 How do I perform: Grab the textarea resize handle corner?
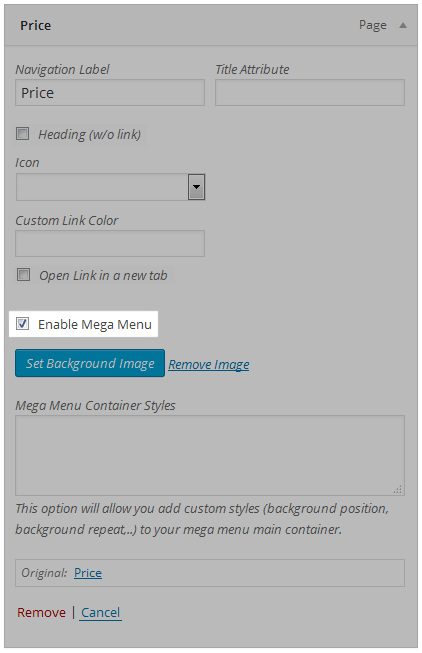click(x=398, y=489)
